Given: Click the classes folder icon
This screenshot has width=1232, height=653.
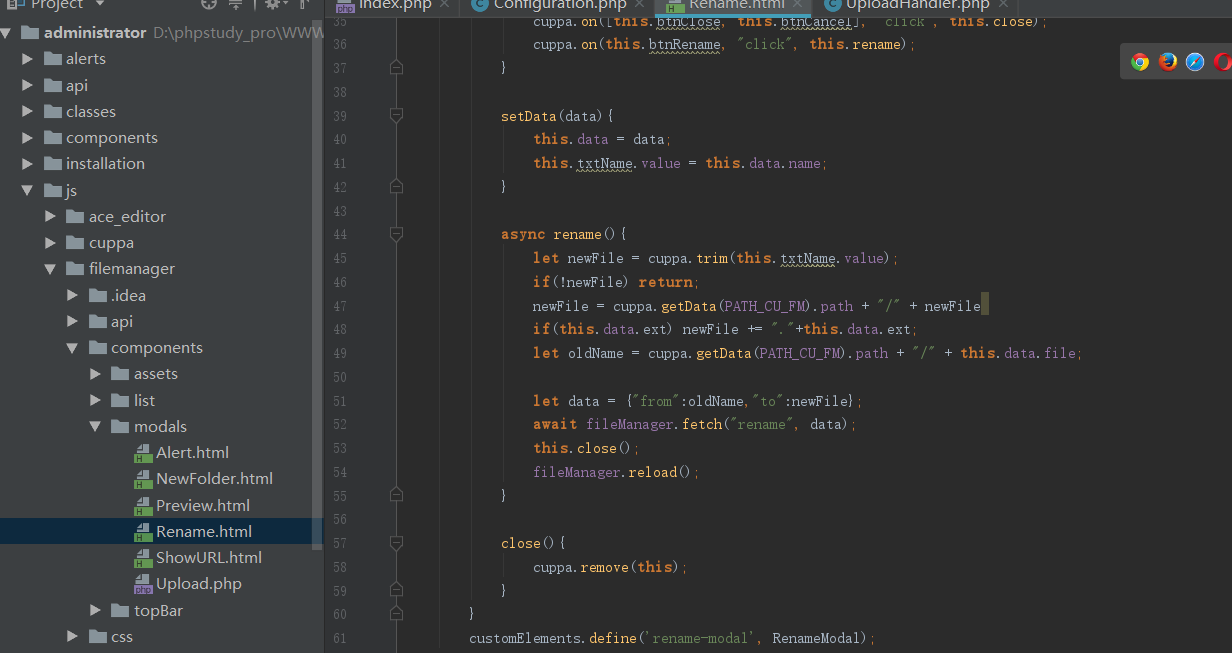Looking at the screenshot, I should tap(52, 112).
